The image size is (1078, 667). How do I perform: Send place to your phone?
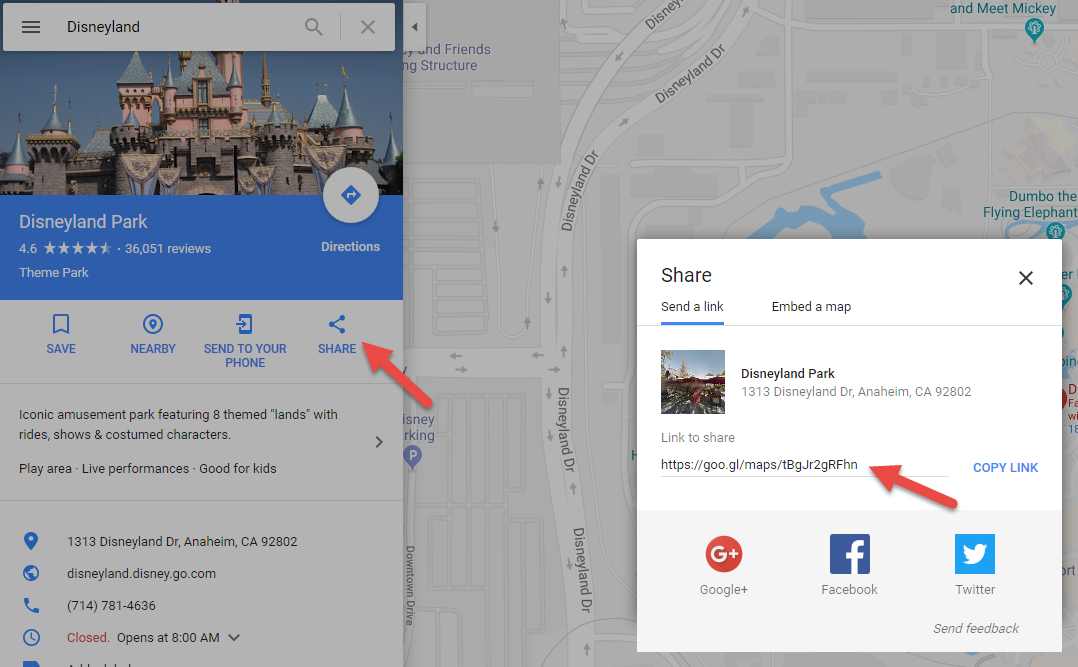point(245,341)
